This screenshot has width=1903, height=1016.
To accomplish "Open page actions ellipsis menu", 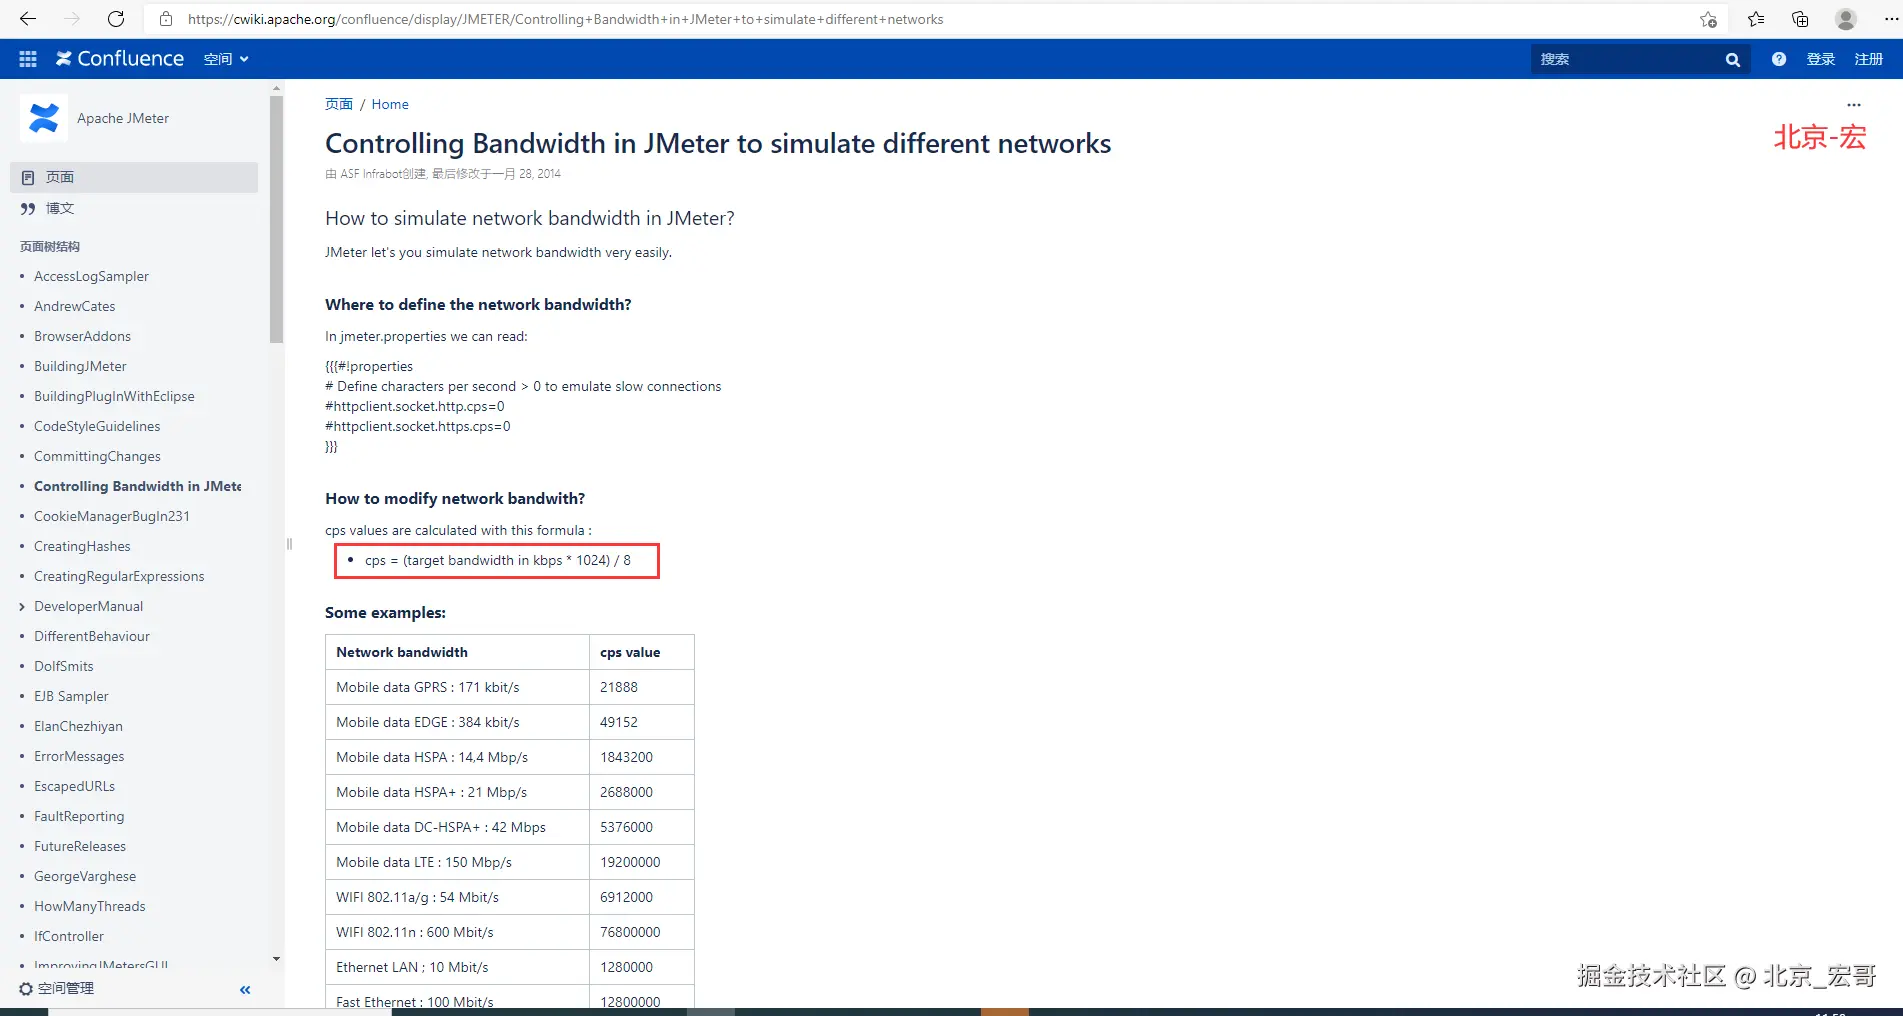I will 1854,105.
